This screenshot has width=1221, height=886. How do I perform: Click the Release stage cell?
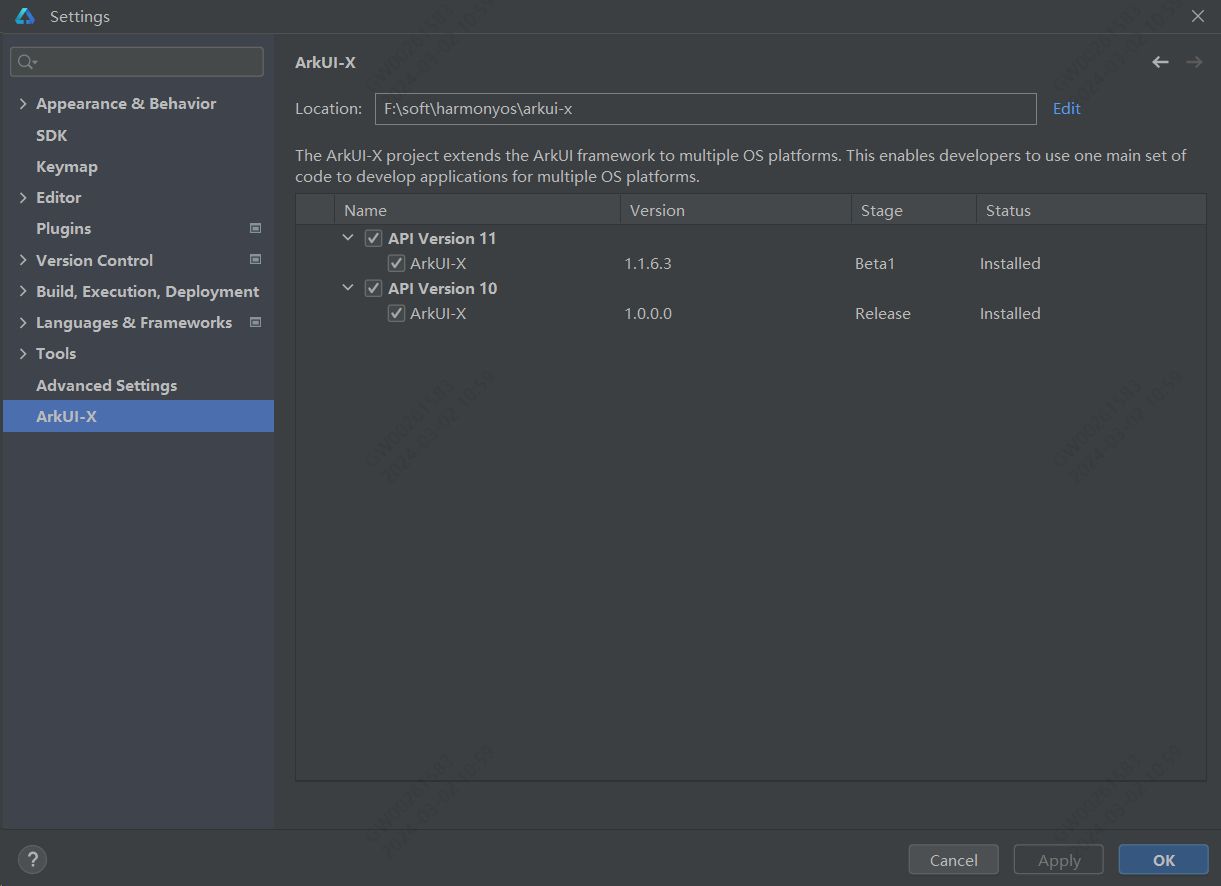883,313
